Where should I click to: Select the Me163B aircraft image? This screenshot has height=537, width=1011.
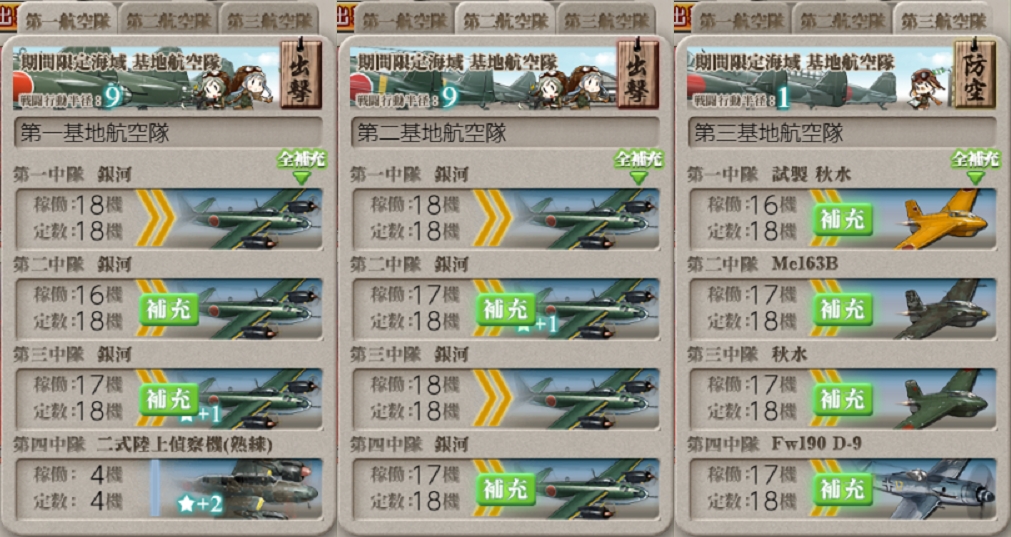pyautogui.click(x=943, y=309)
